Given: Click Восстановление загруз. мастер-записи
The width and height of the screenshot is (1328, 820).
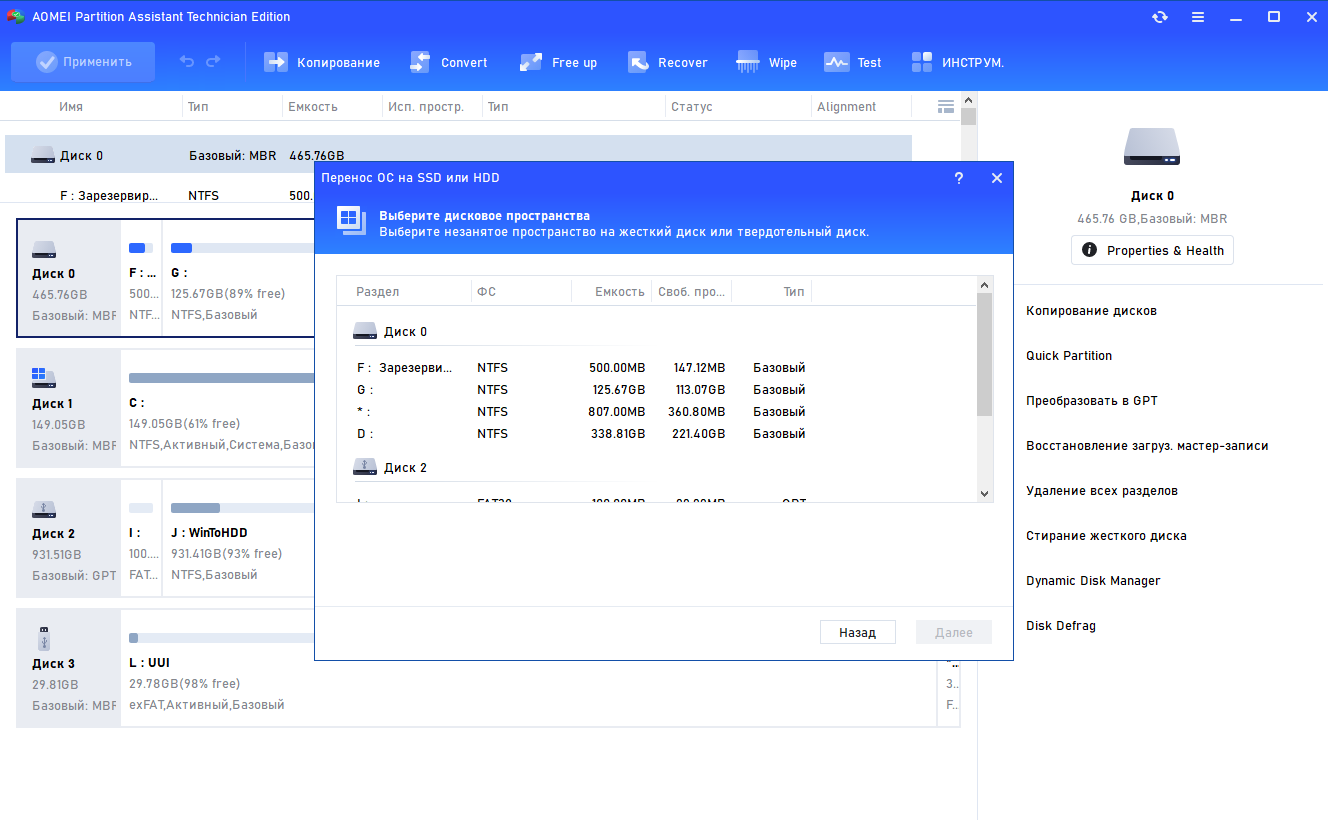Looking at the screenshot, I should [1147, 446].
